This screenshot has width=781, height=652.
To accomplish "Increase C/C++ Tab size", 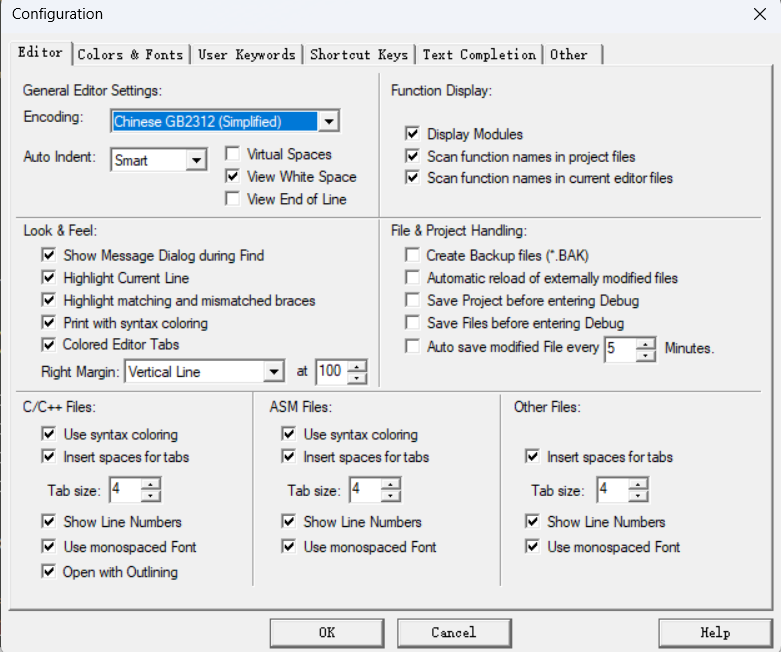I will (150, 484).
